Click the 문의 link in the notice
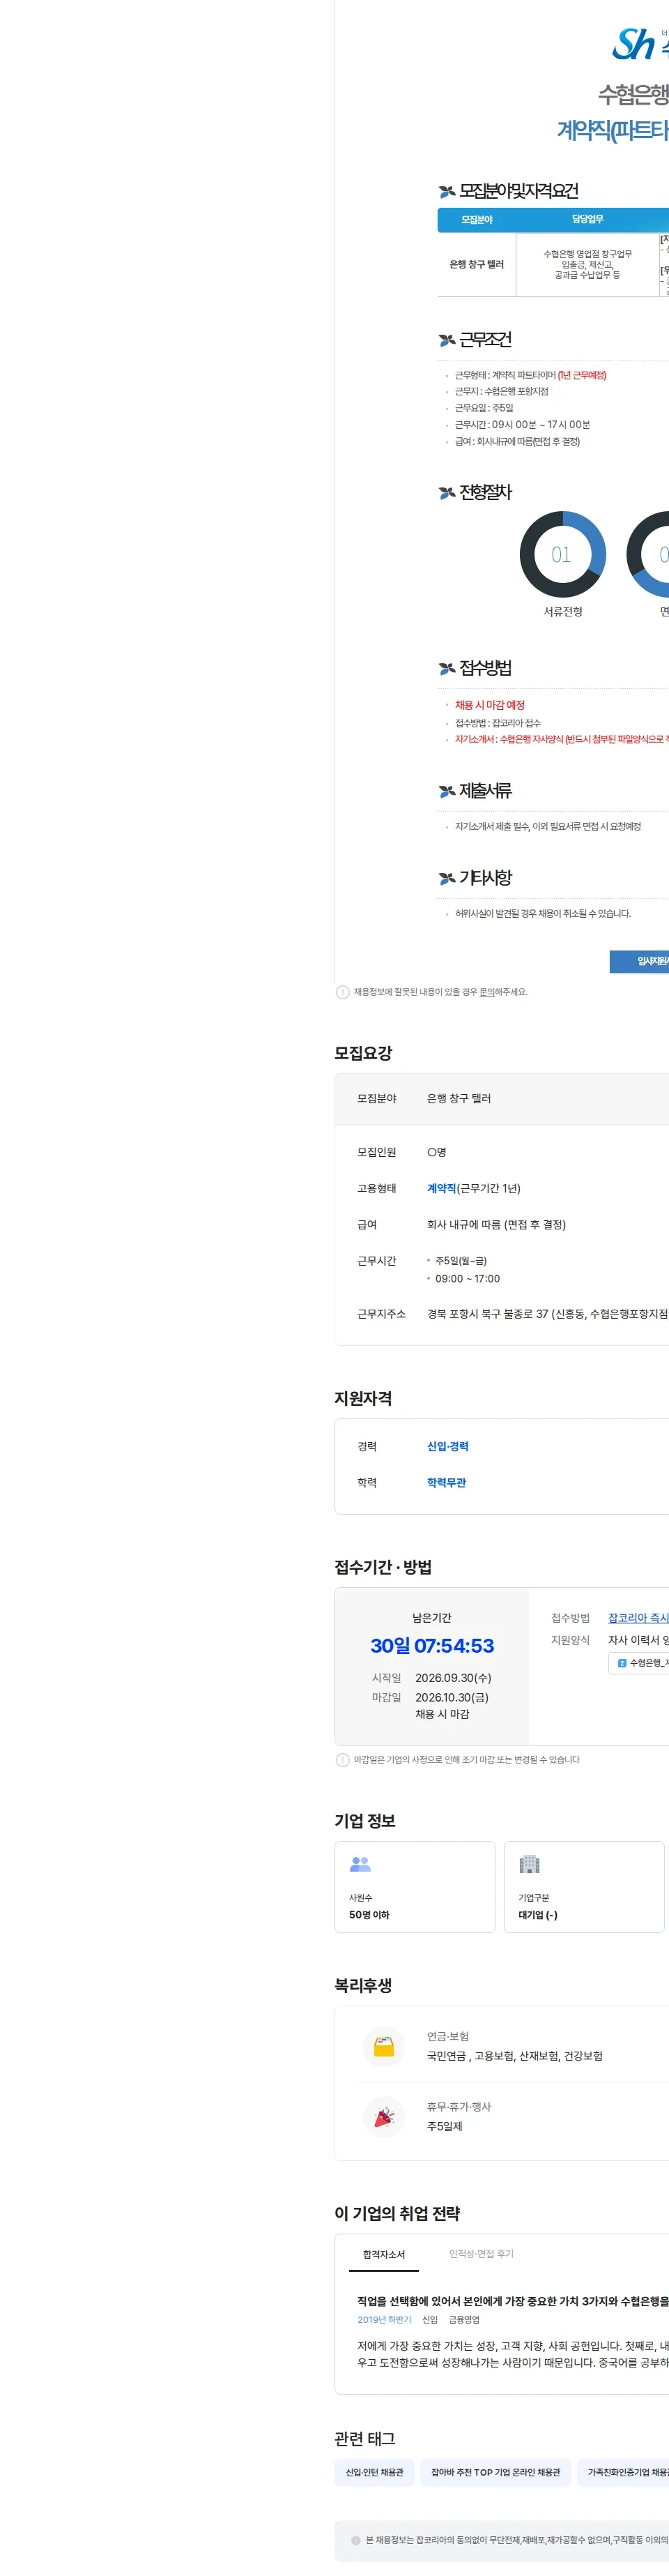This screenshot has height=2576, width=669. coord(486,992)
